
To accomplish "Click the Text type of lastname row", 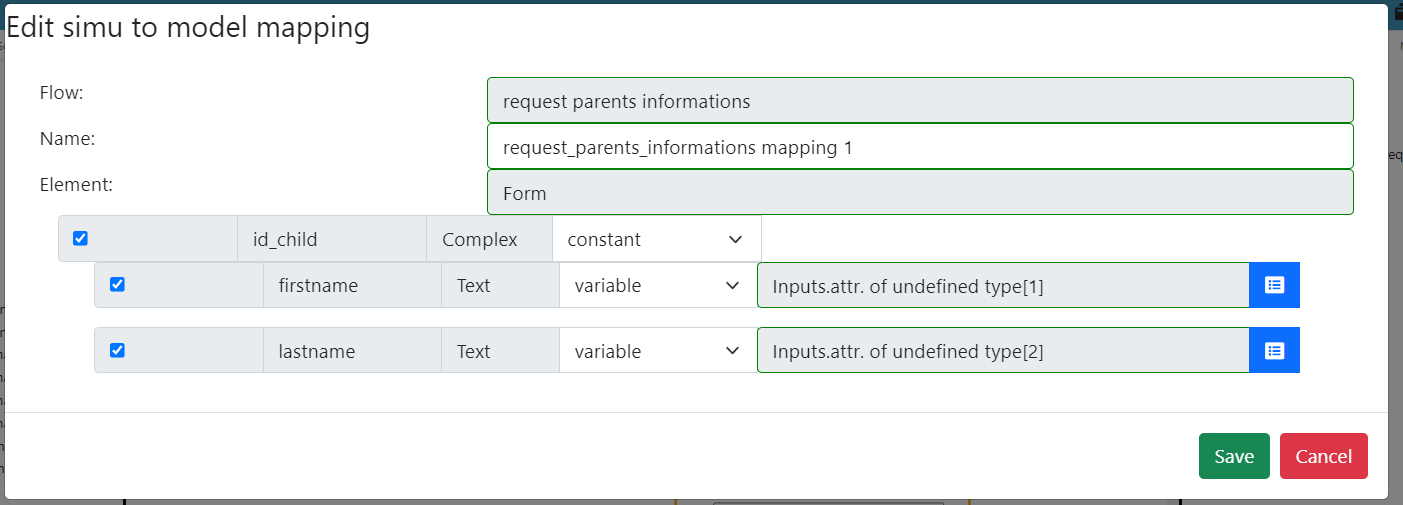I will [500, 351].
